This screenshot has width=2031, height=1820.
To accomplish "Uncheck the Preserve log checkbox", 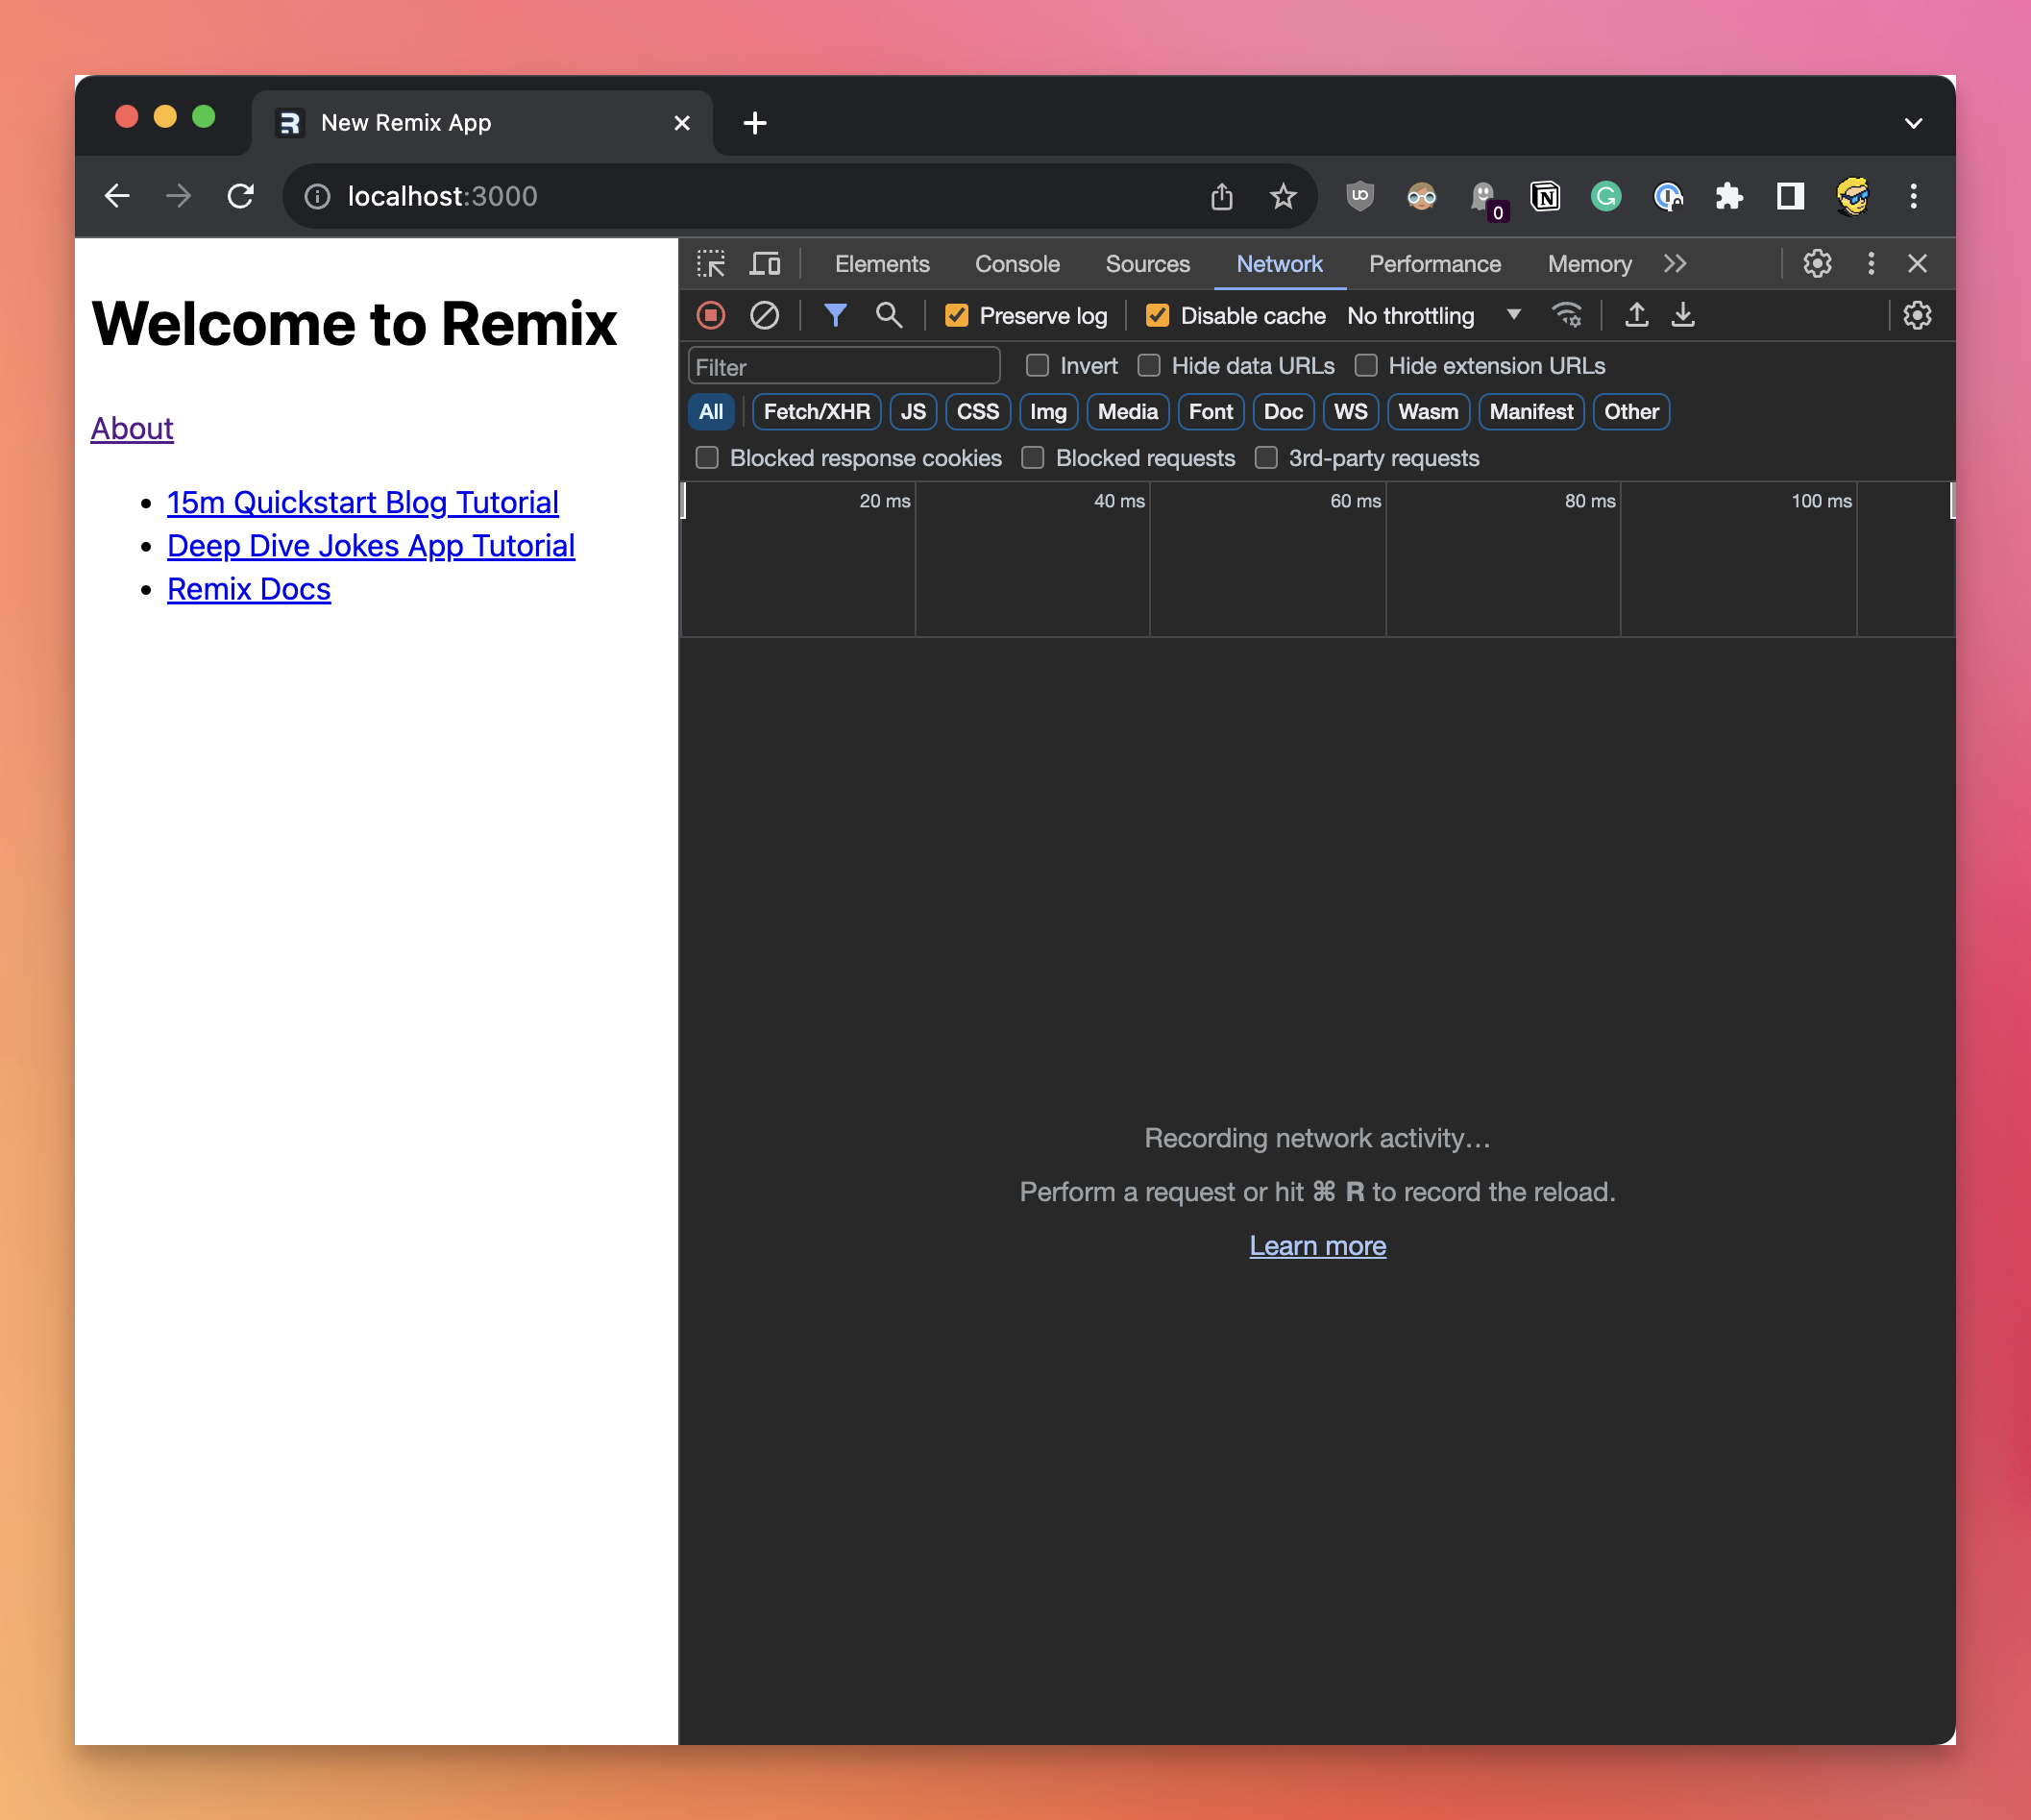I will tap(956, 316).
